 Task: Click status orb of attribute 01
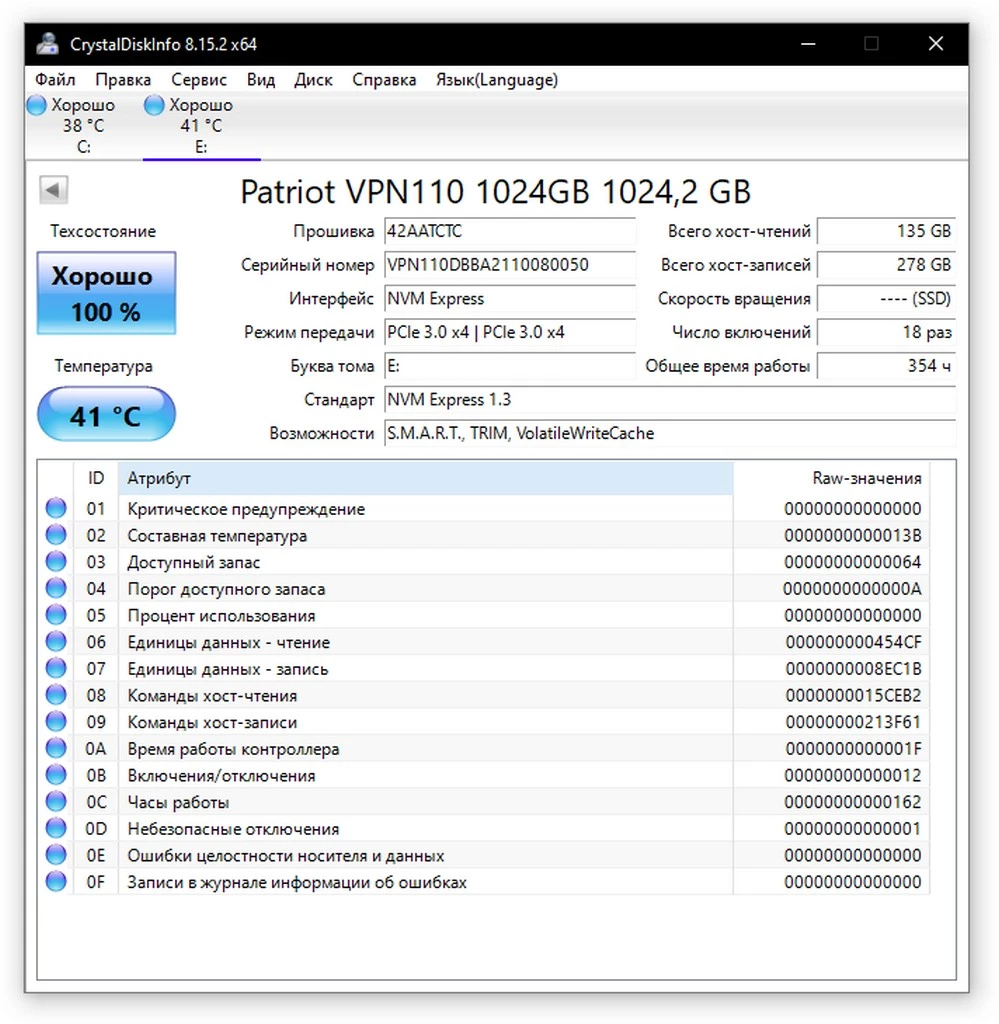tap(56, 508)
